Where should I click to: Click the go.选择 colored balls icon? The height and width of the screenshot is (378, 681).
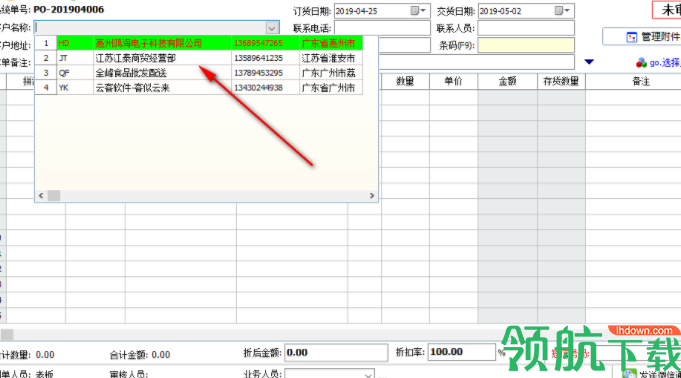point(641,63)
